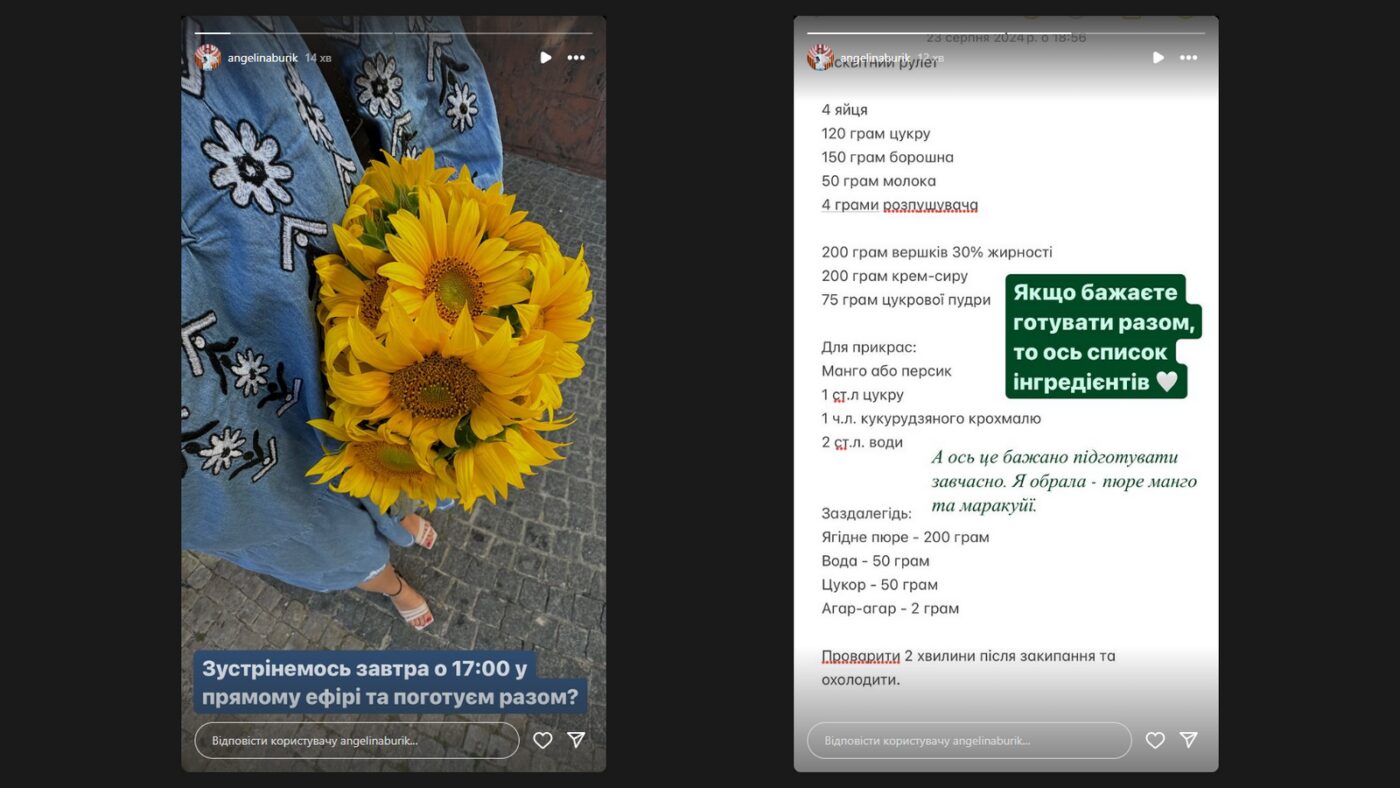
Task: Click right story progress bar
Action: 1006,33
